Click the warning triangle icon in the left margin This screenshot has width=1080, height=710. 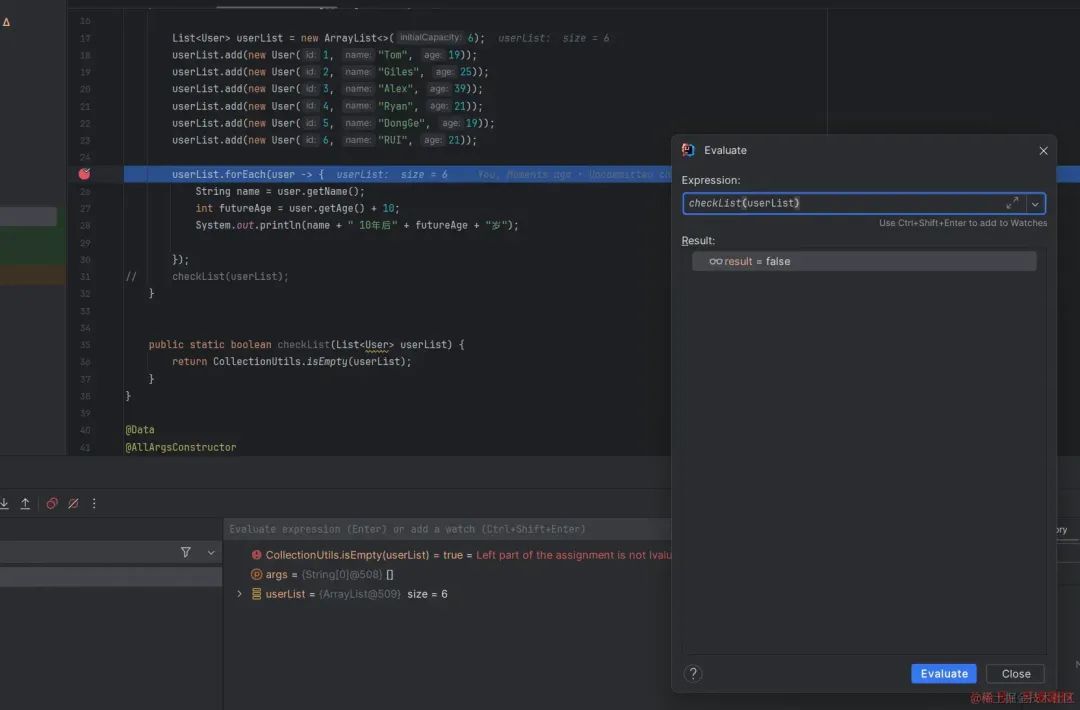pos(6,22)
